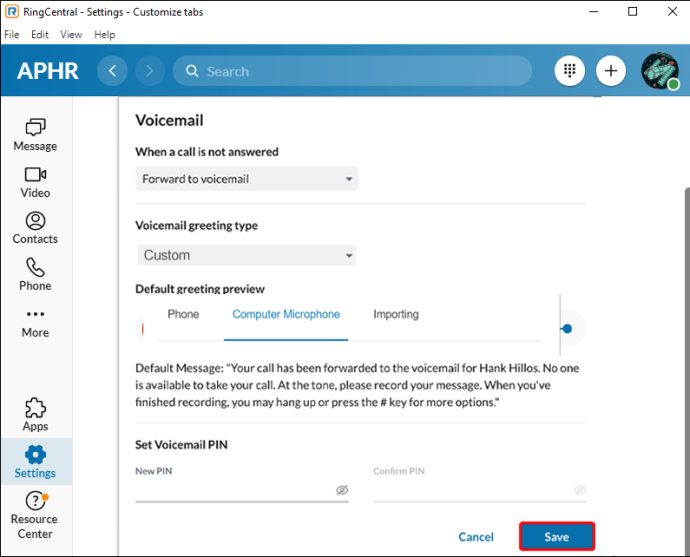Viewport: 690px width, 557px height.
Task: Open the dial pad
Action: pos(570,71)
